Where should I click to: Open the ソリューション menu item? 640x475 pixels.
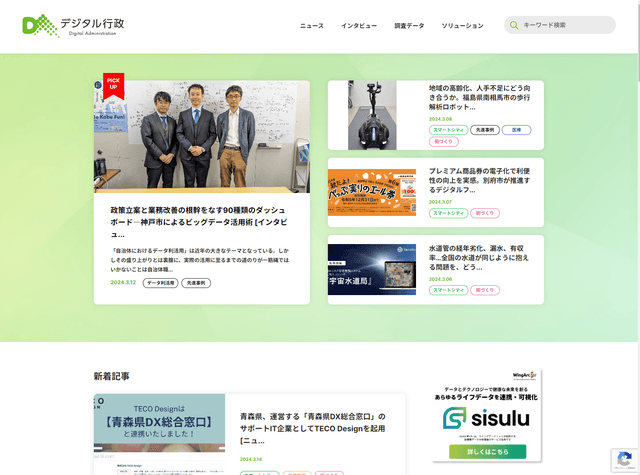(x=462, y=26)
